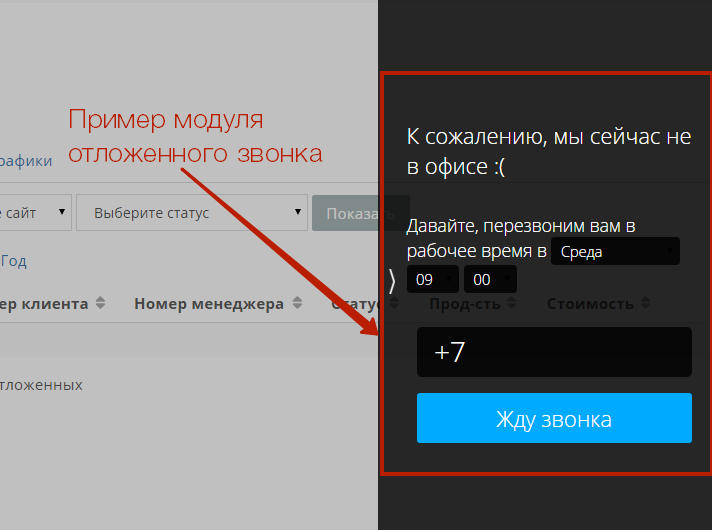Click 'К сожалению, мы сейчас не в офисе' heading

tap(549, 151)
